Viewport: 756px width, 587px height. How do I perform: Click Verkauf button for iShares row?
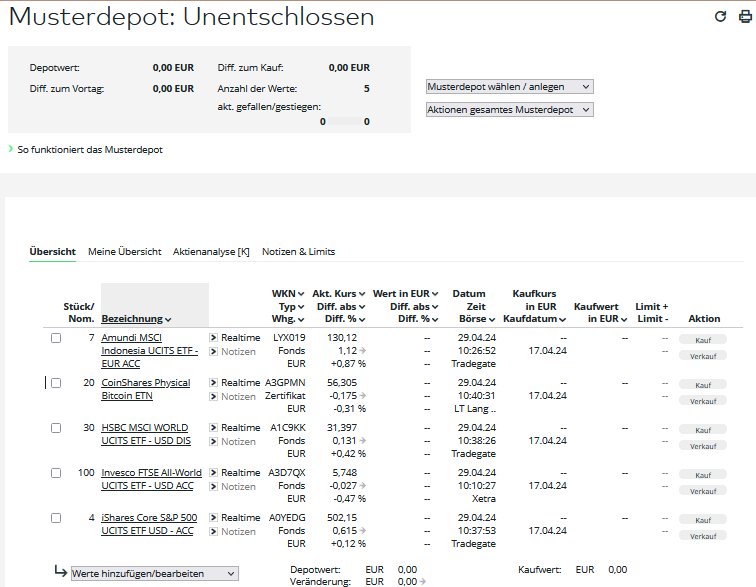tap(703, 536)
